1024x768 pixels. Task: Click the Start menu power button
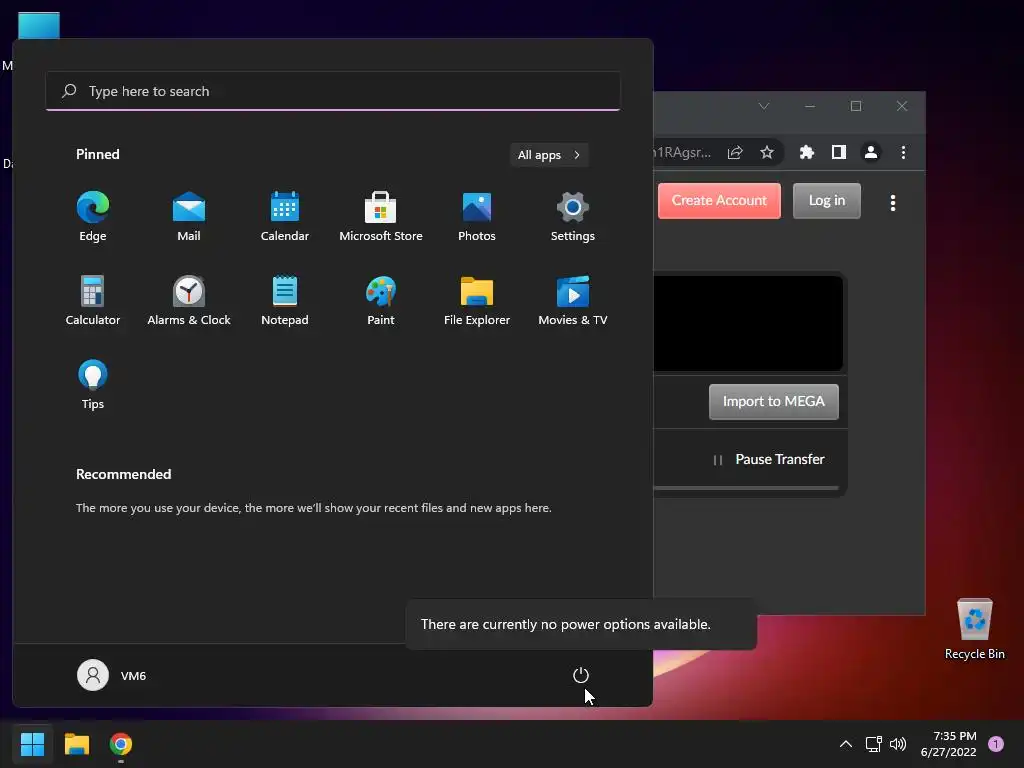tap(581, 675)
